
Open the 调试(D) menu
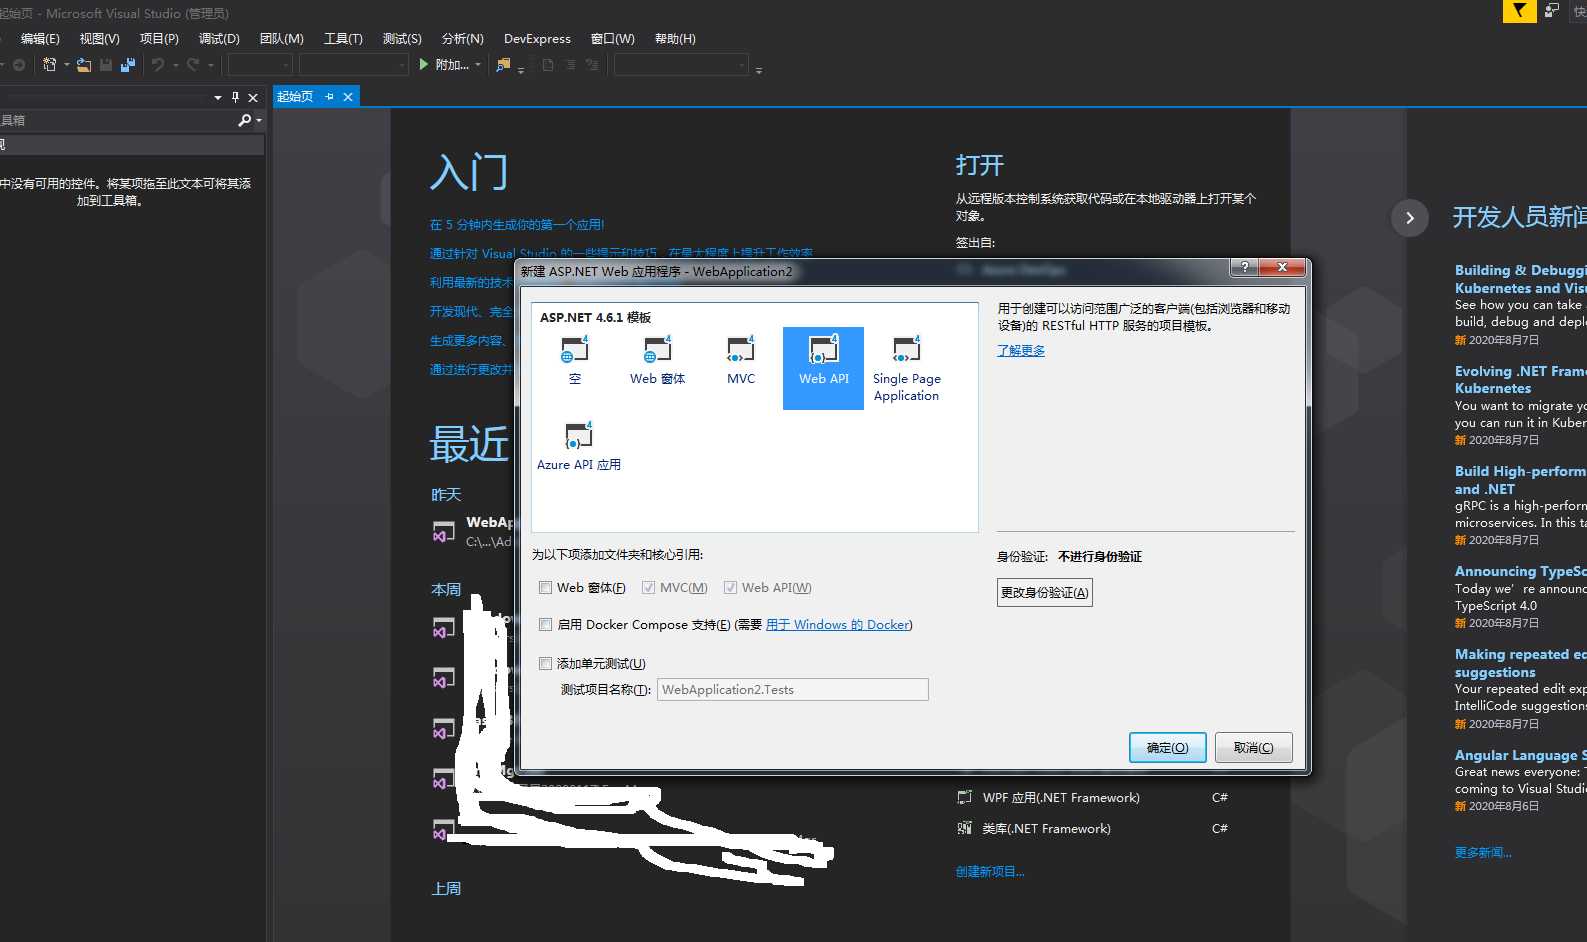click(x=219, y=39)
